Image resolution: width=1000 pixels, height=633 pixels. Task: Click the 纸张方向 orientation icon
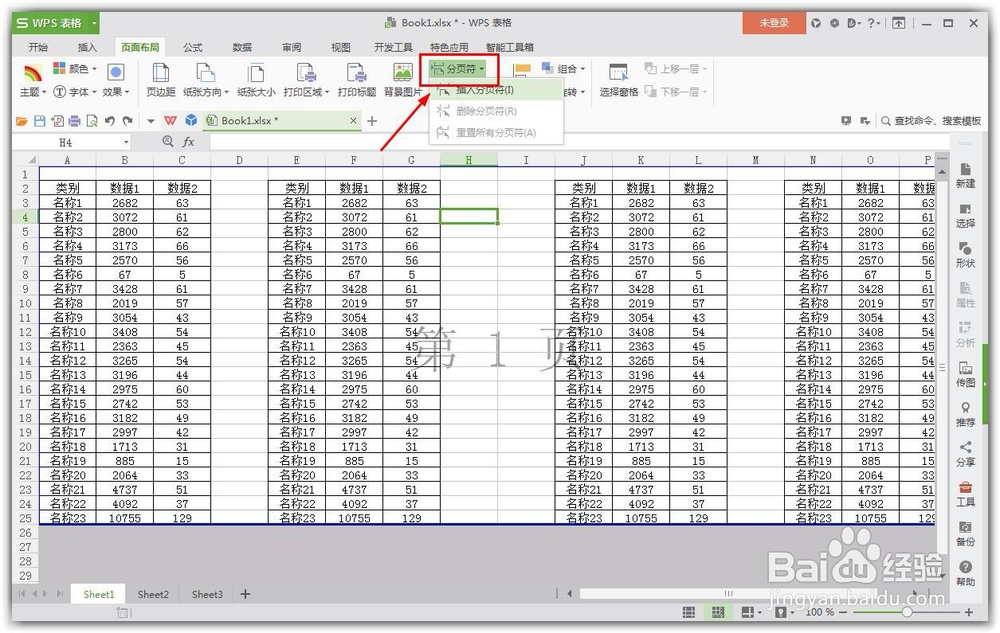205,72
